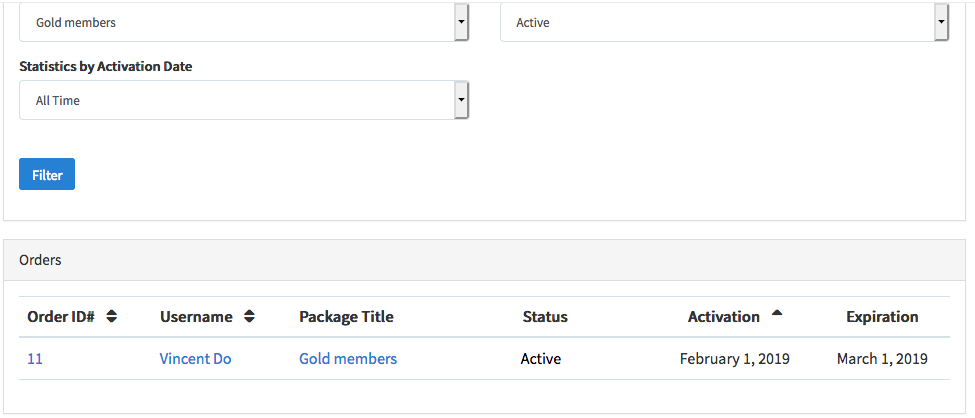Click the February 1, 2019 activation date cell
The width and height of the screenshot is (975, 418).
[x=734, y=359]
